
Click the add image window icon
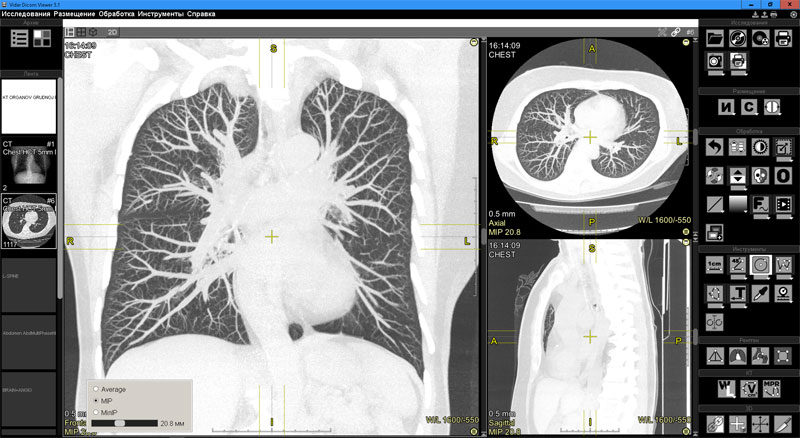click(715, 233)
